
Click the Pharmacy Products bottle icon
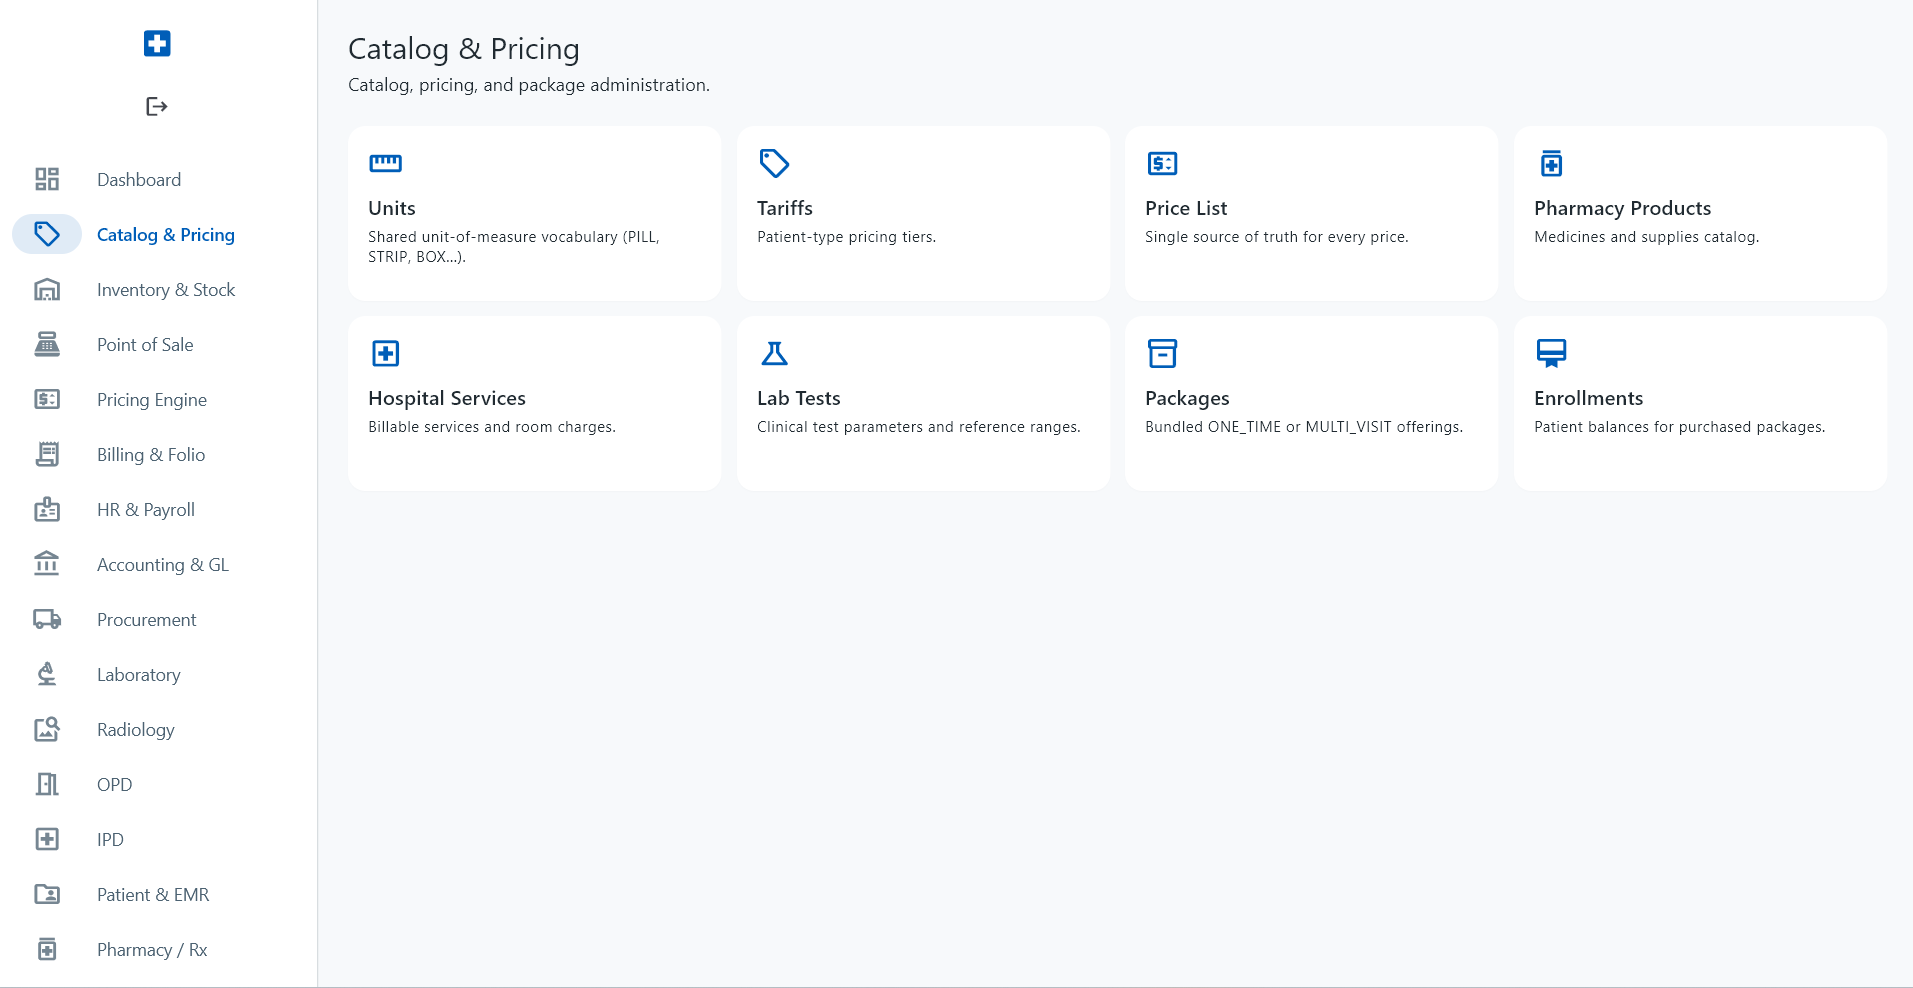tap(1551, 163)
